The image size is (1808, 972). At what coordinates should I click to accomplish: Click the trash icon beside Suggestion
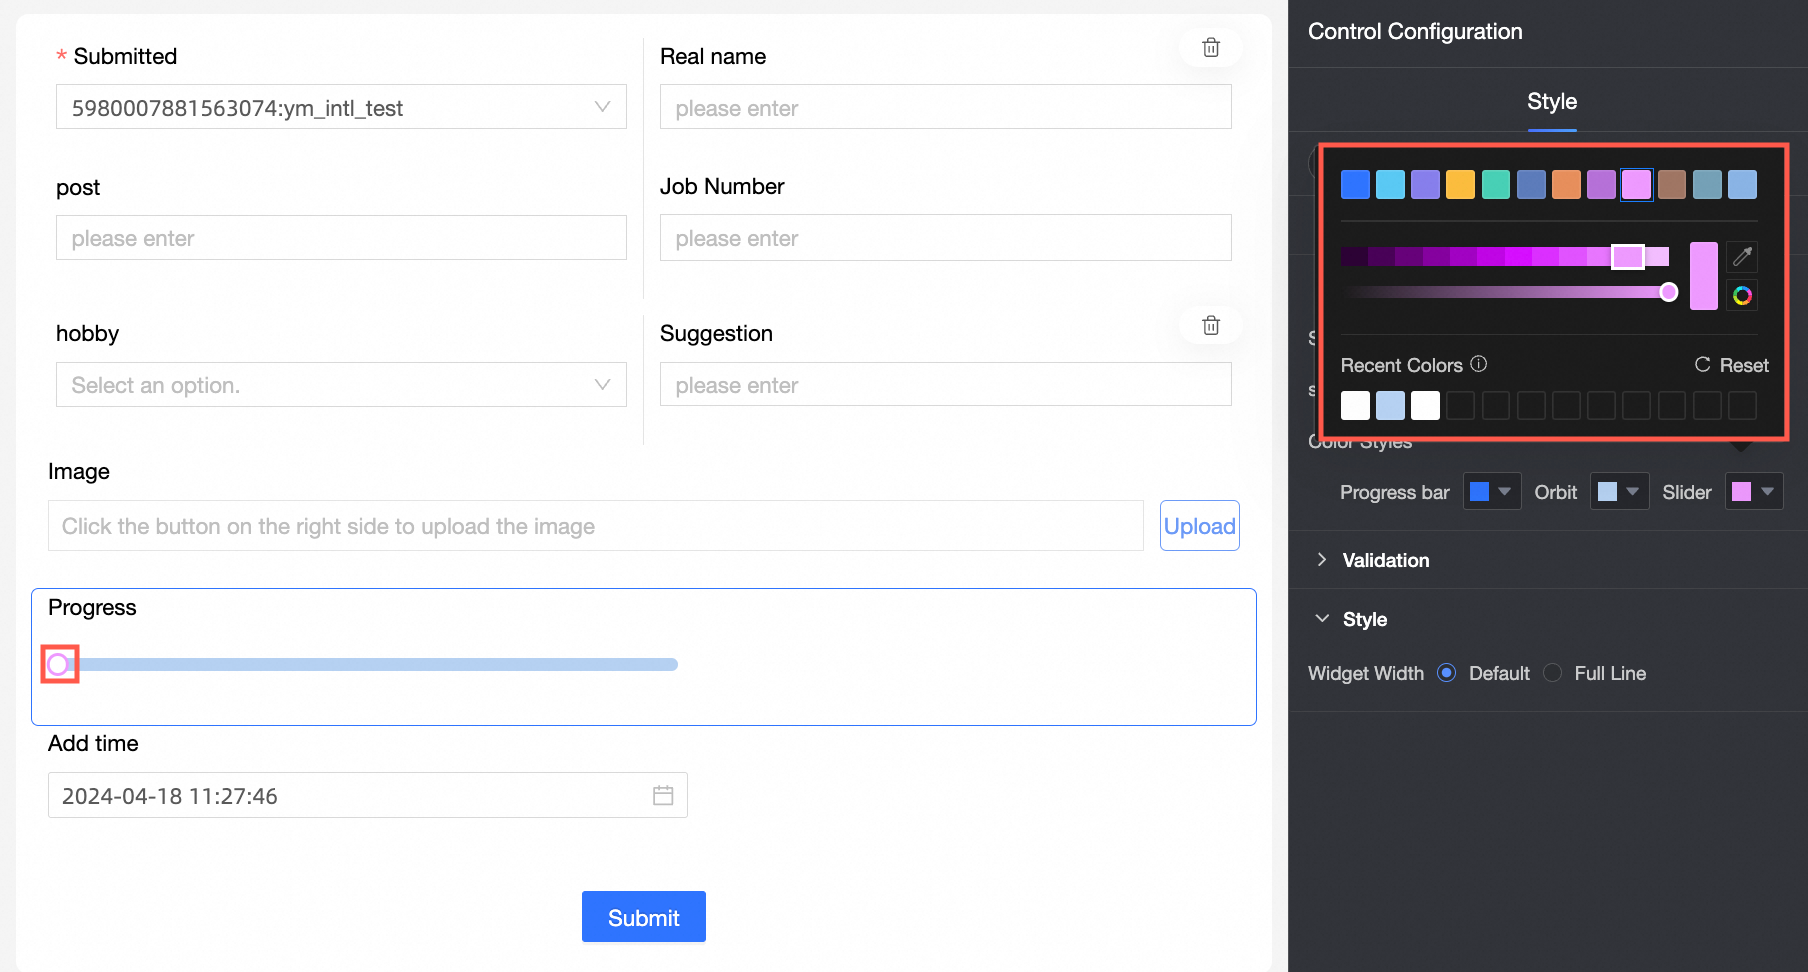[1210, 325]
